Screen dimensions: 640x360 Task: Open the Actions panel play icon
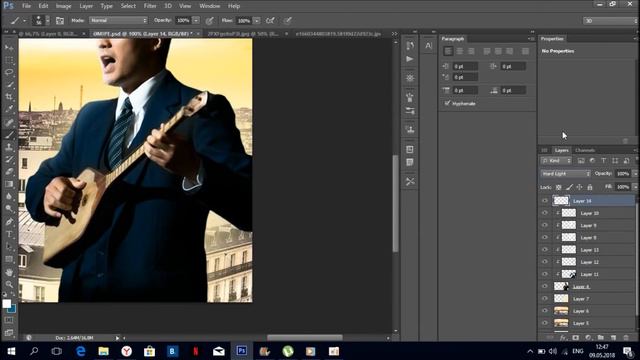pos(410,59)
